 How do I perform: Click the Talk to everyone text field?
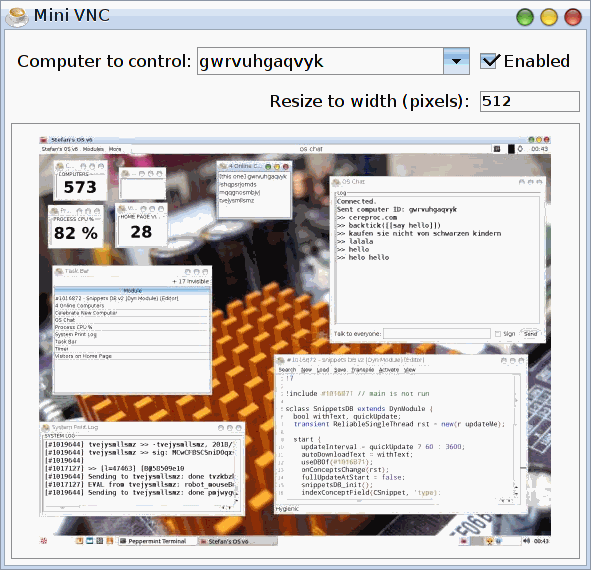pyautogui.click(x=437, y=334)
